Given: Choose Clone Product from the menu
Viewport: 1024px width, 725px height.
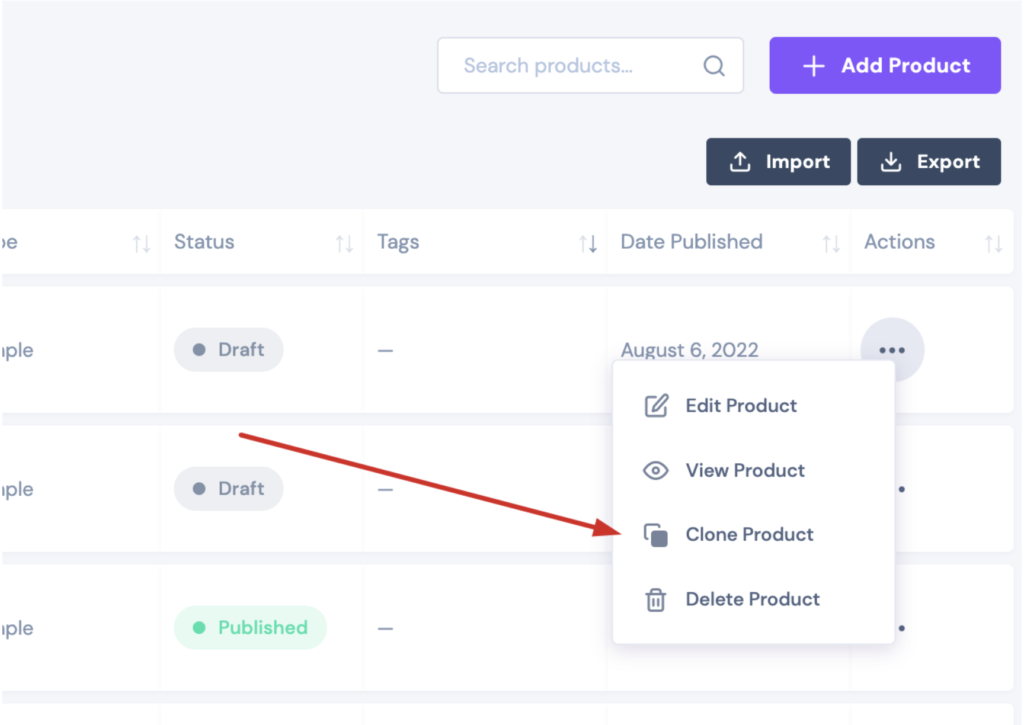Looking at the screenshot, I should coord(753,534).
